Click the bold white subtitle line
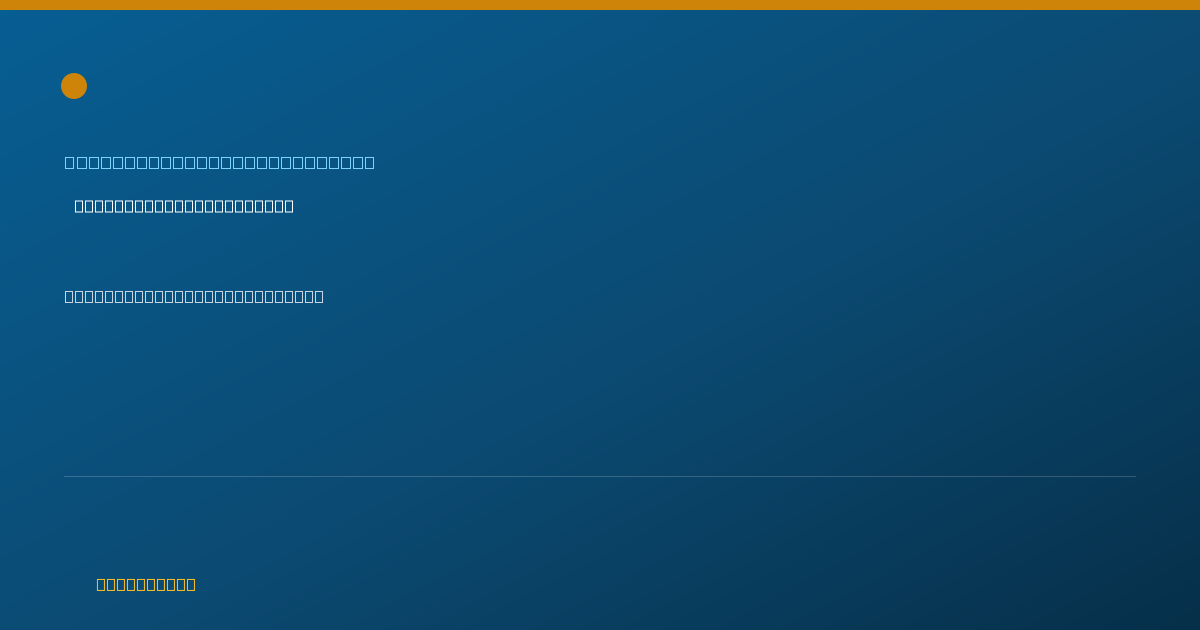 [x=184, y=206]
